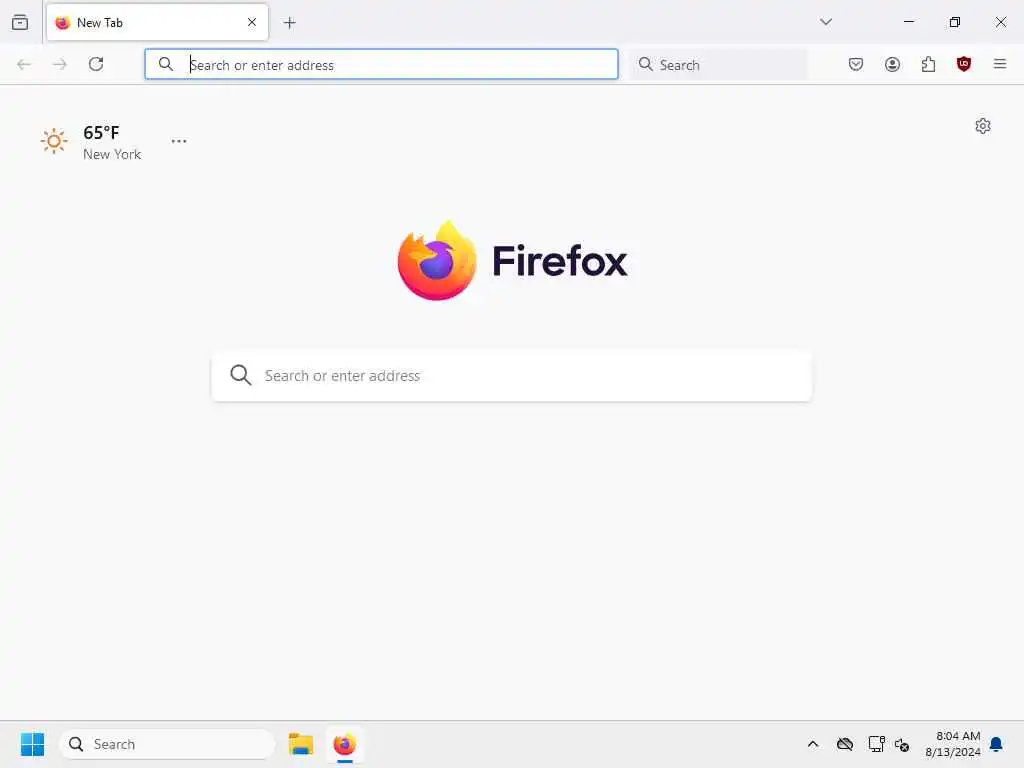Go back one page arrow
Image resolution: width=1024 pixels, height=768 pixels.
(x=24, y=64)
